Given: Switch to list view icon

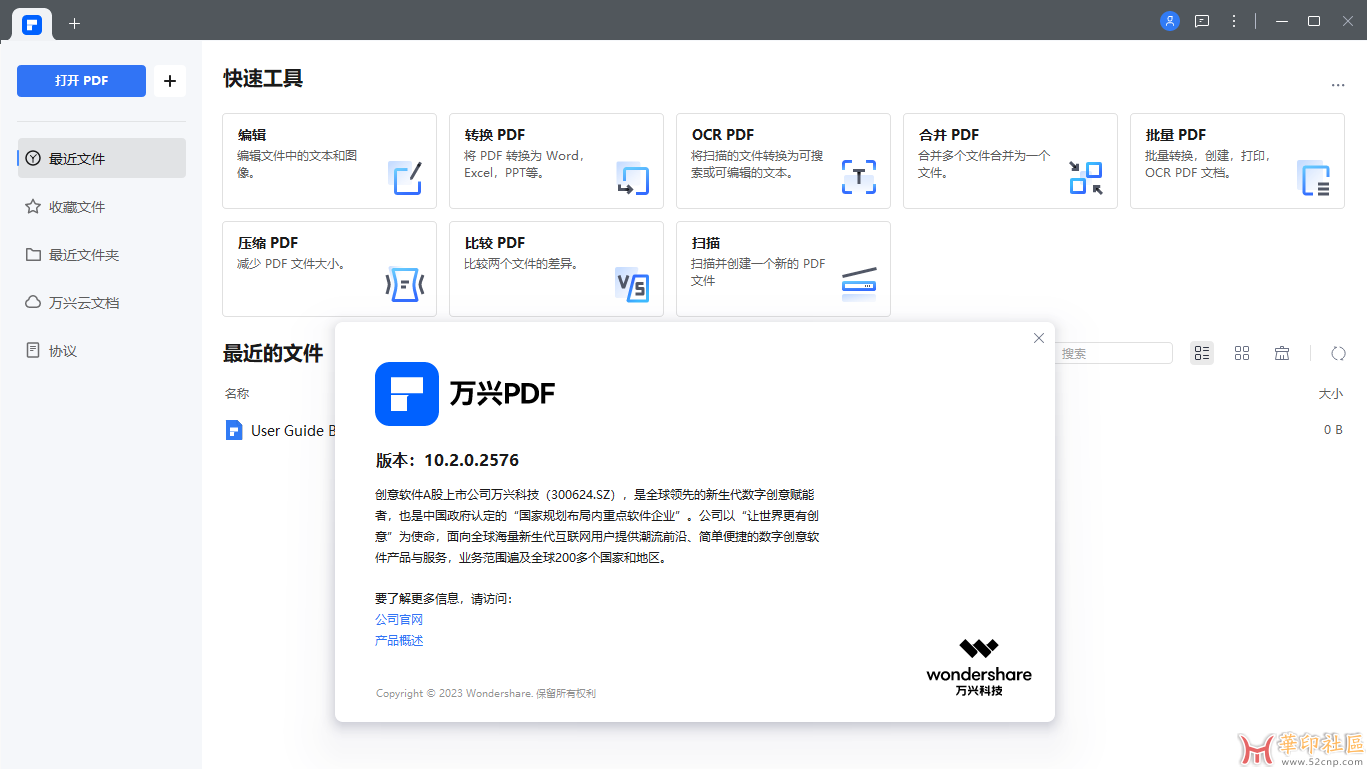Looking at the screenshot, I should pyautogui.click(x=1202, y=353).
